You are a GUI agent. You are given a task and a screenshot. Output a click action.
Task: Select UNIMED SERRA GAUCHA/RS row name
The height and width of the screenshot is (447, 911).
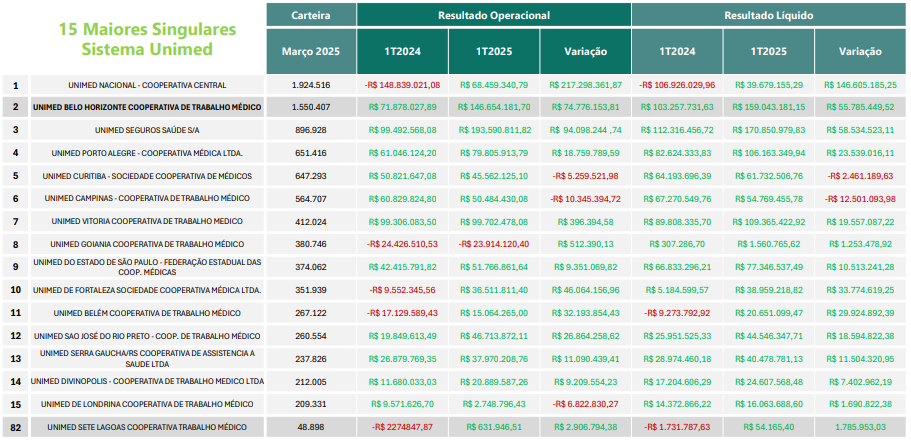click(x=147, y=359)
